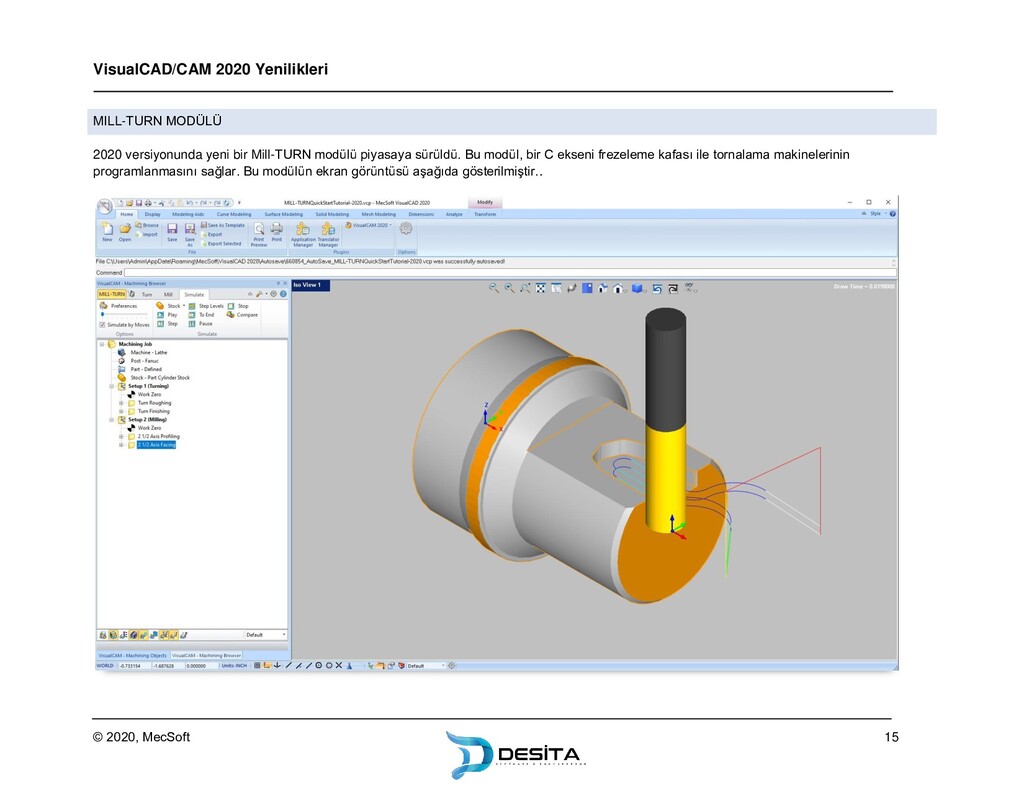Viewport: 1024px width, 791px height.
Task: Click the Options gear icon
Action: click(406, 229)
